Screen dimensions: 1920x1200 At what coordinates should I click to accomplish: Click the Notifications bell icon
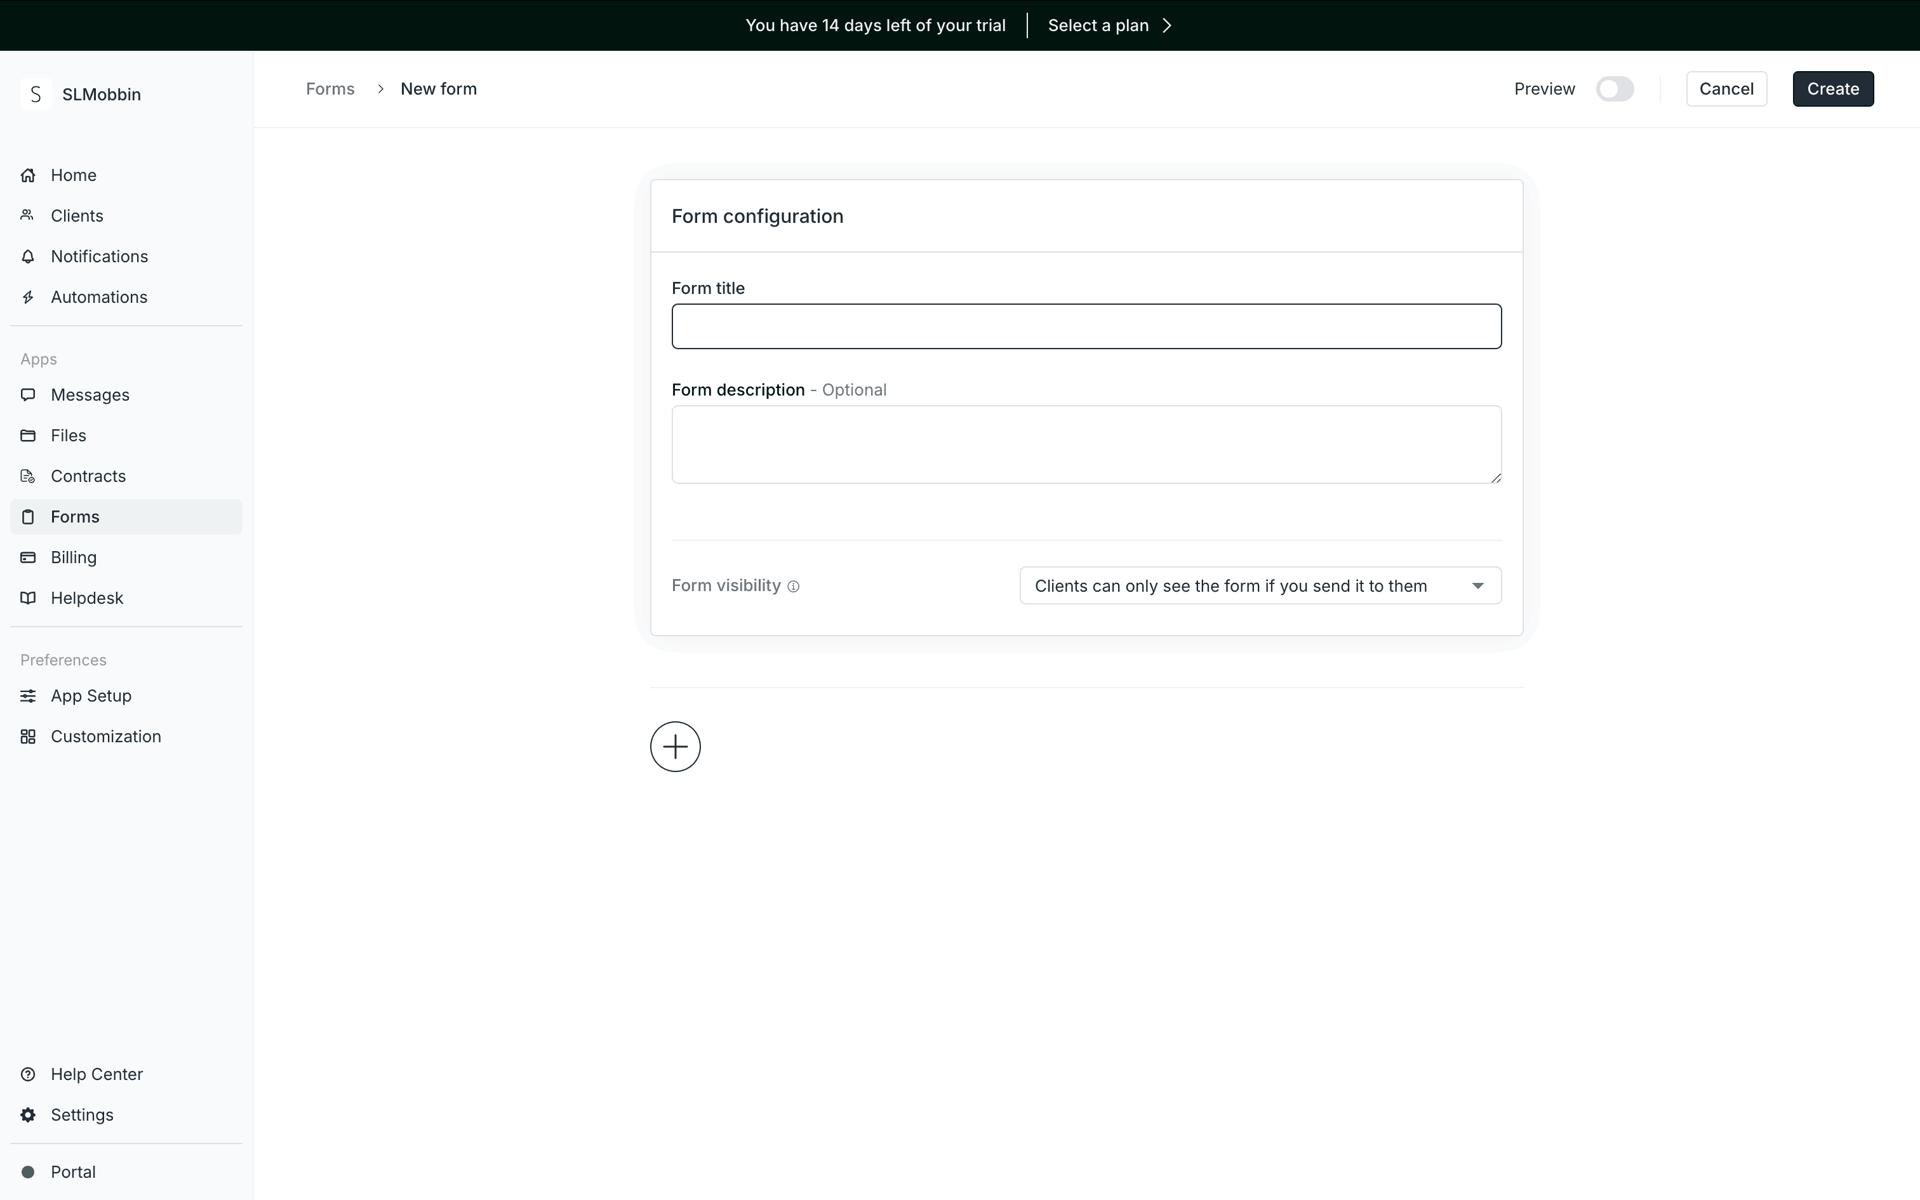tap(28, 257)
